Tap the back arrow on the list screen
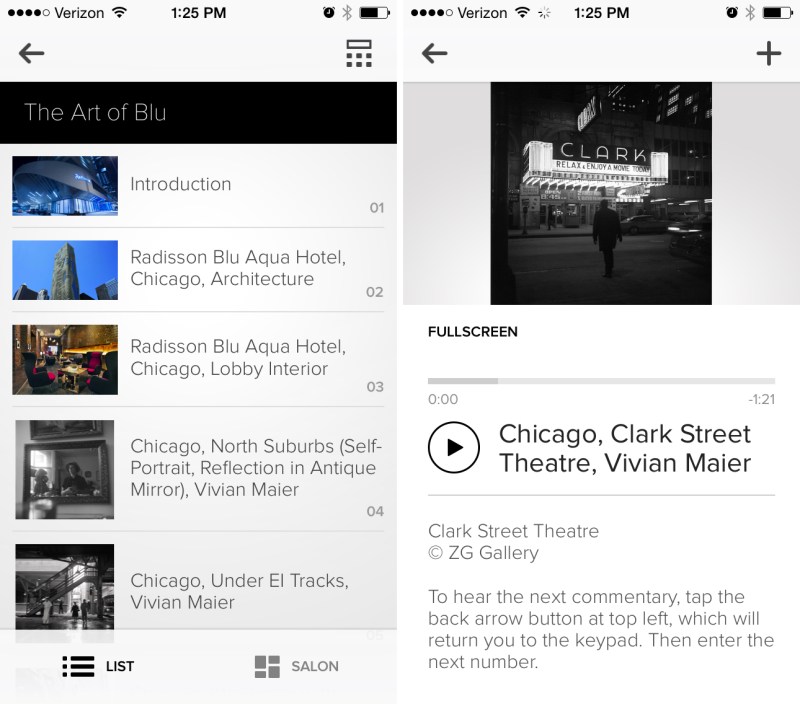The image size is (800, 704). tap(32, 53)
